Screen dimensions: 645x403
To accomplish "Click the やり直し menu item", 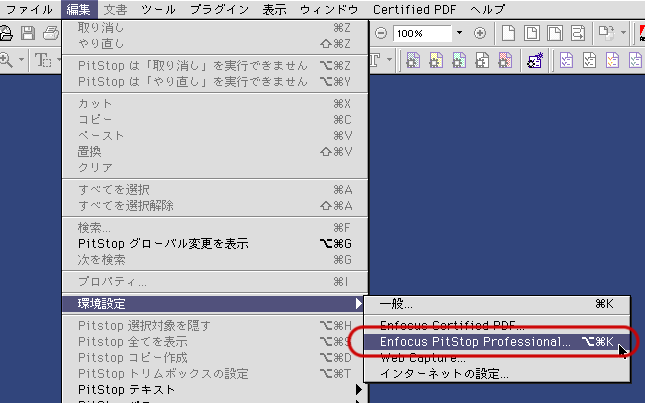I will 215,44.
